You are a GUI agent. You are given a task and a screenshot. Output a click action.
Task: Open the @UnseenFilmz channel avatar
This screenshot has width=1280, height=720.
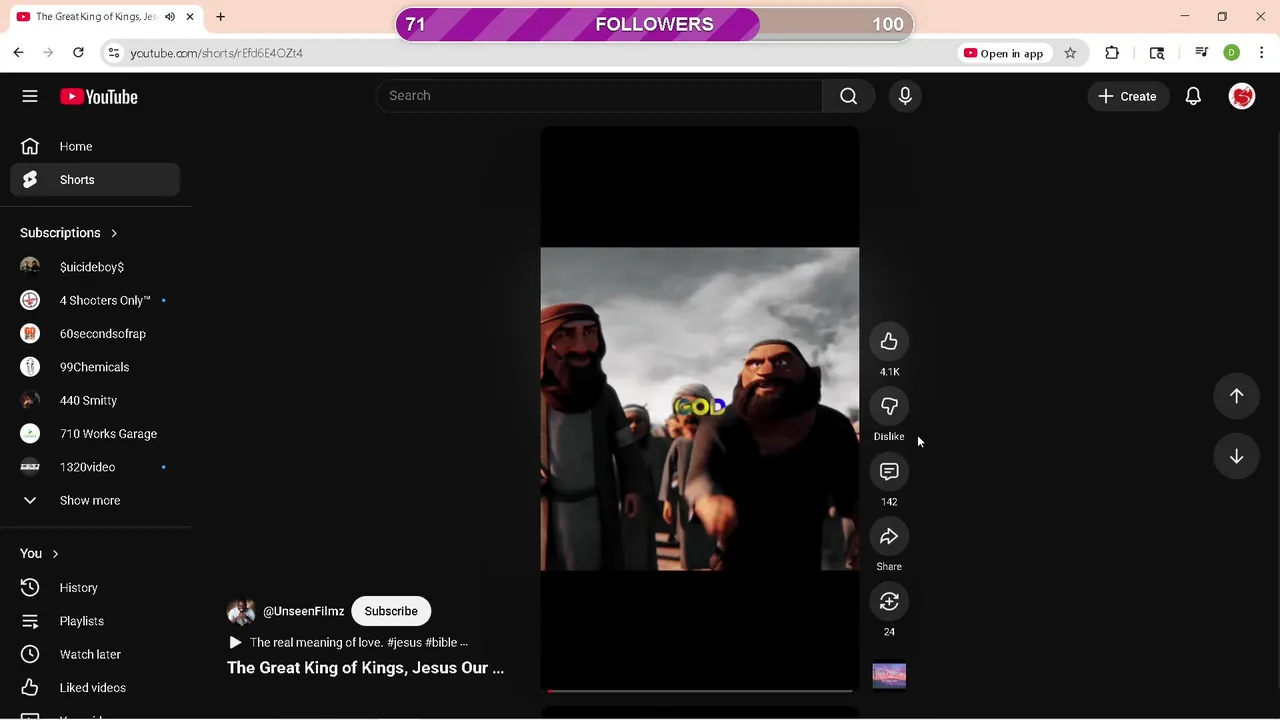point(241,612)
